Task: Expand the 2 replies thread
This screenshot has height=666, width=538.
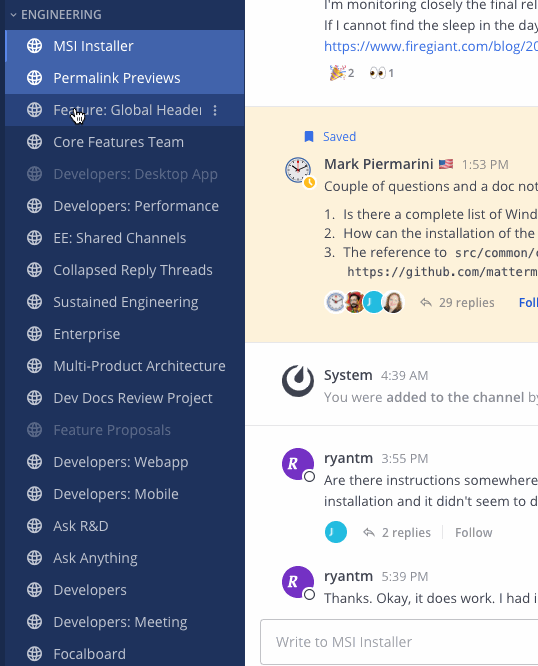Action: pyautogui.click(x=397, y=533)
